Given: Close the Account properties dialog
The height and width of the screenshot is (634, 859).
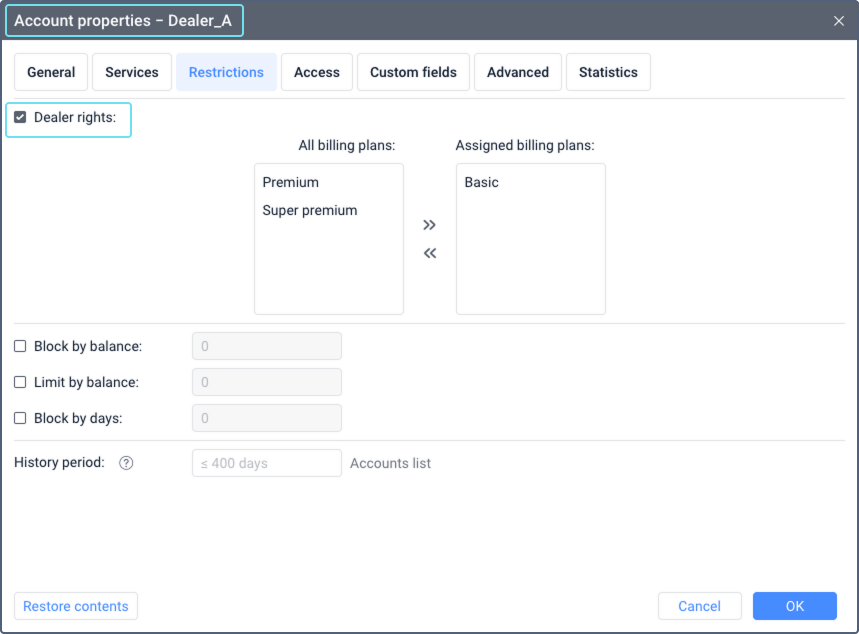Looking at the screenshot, I should tap(838, 20).
